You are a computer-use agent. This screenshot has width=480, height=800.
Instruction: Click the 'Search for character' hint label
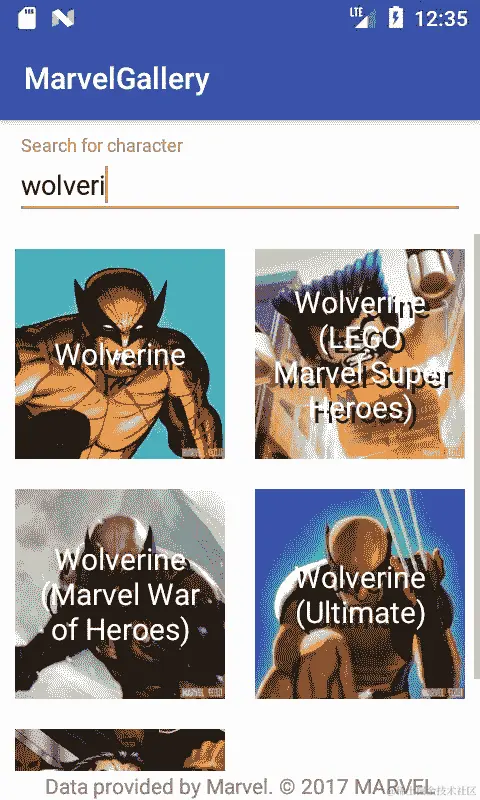pos(102,146)
